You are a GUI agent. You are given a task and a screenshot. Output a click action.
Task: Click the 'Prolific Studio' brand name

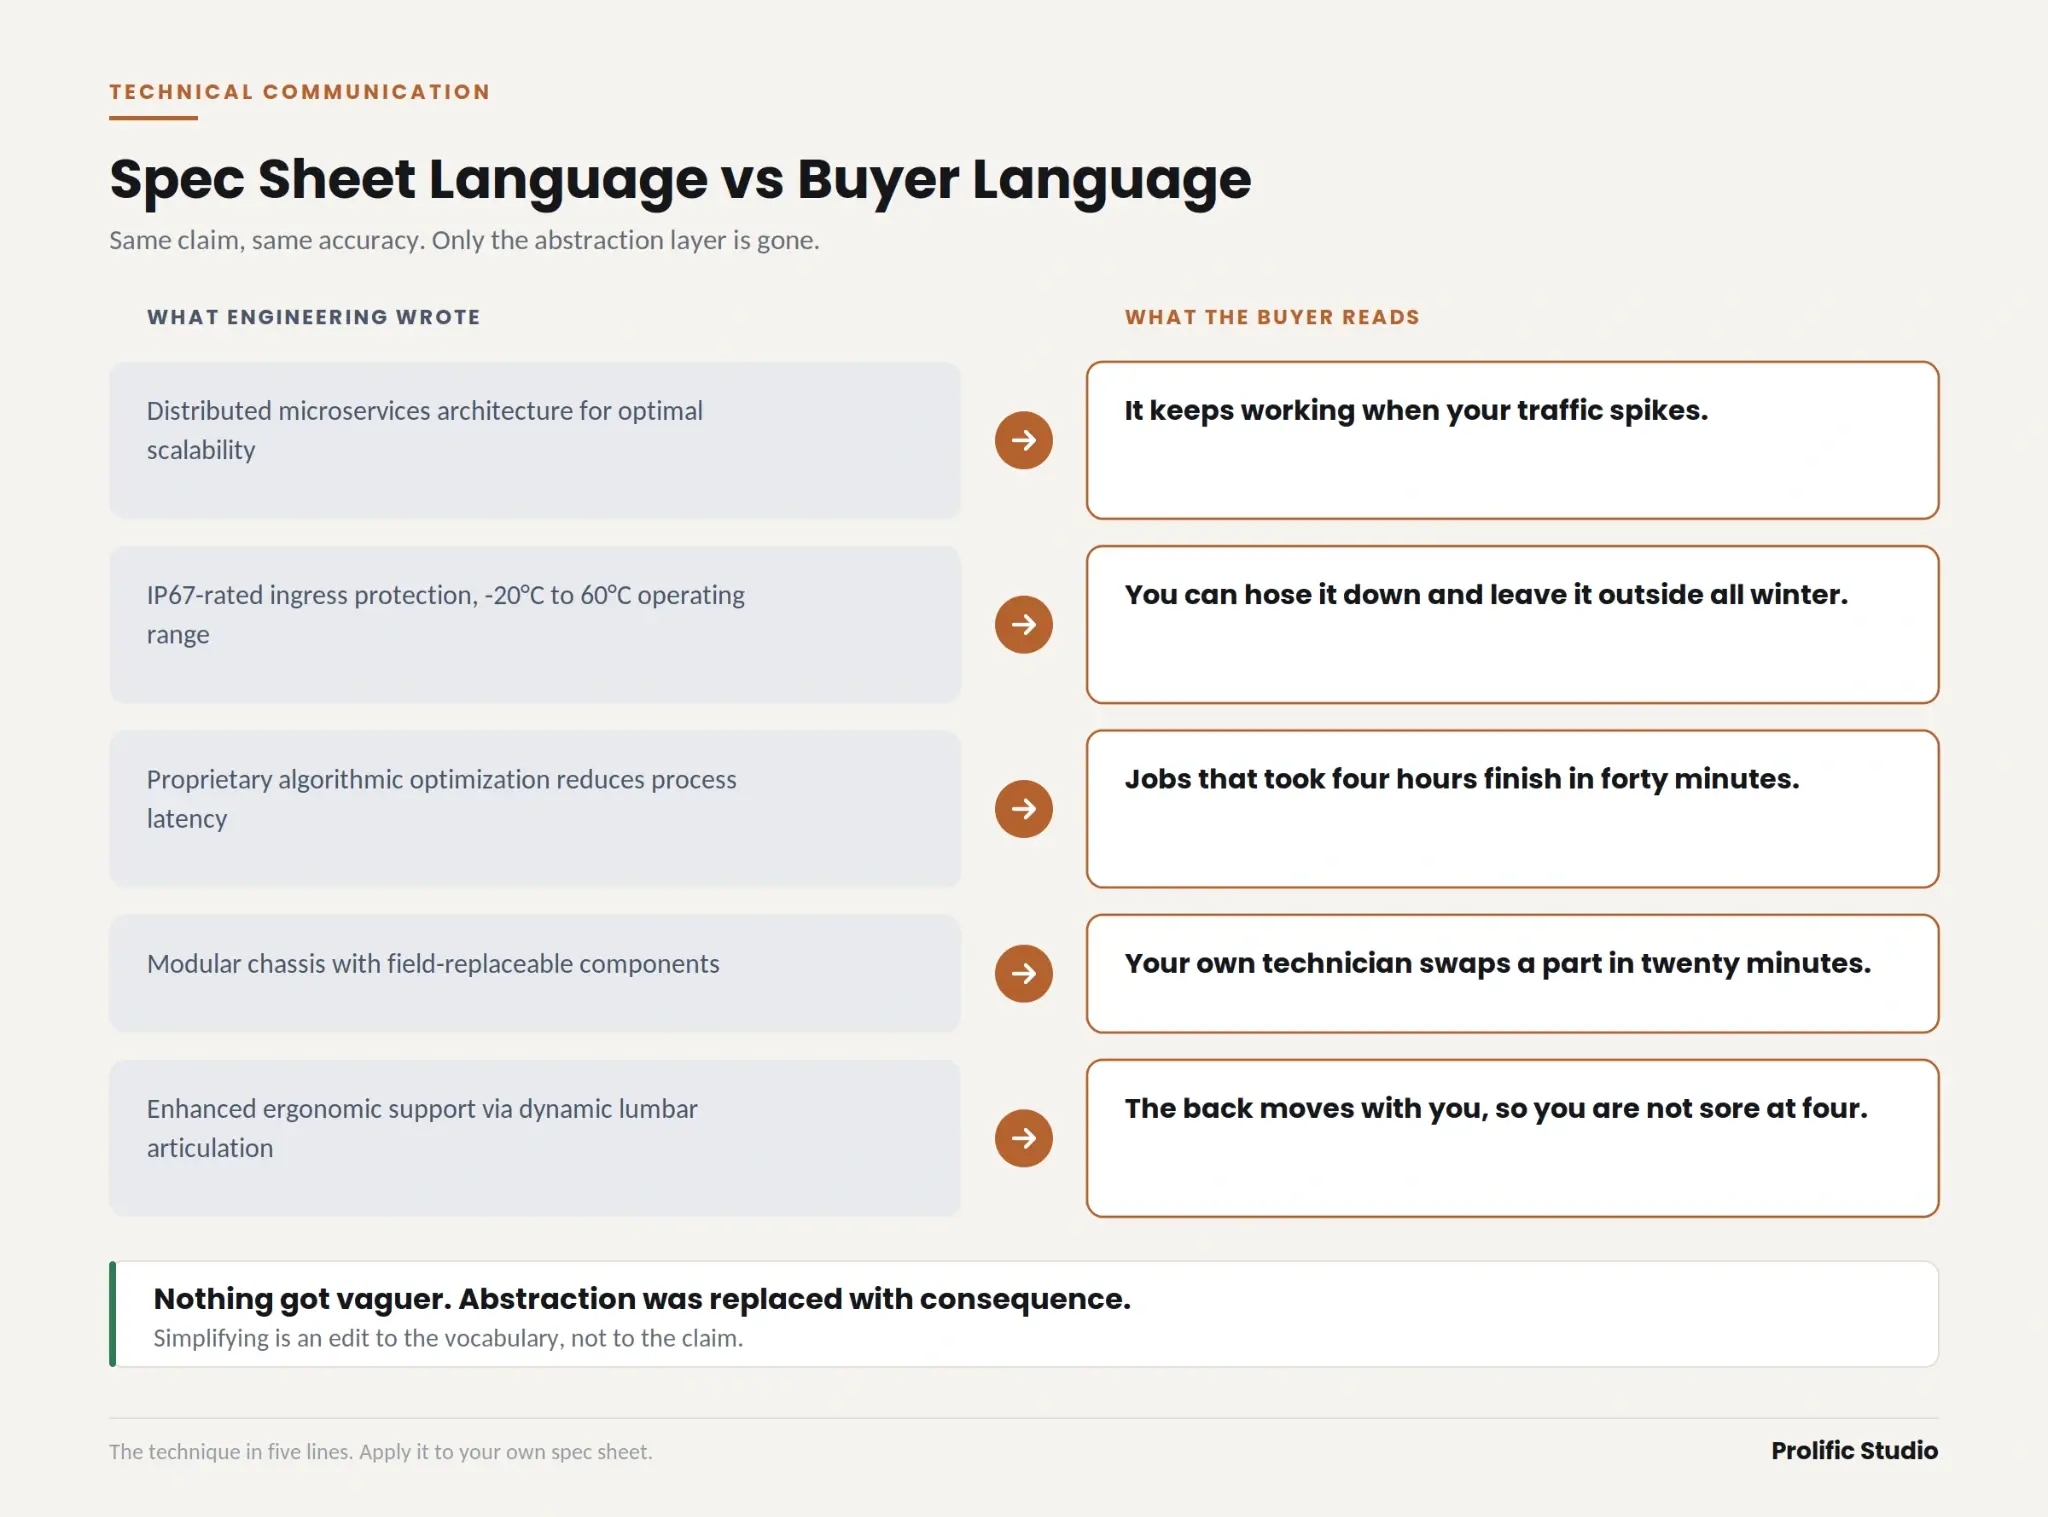pyautogui.click(x=1854, y=1451)
